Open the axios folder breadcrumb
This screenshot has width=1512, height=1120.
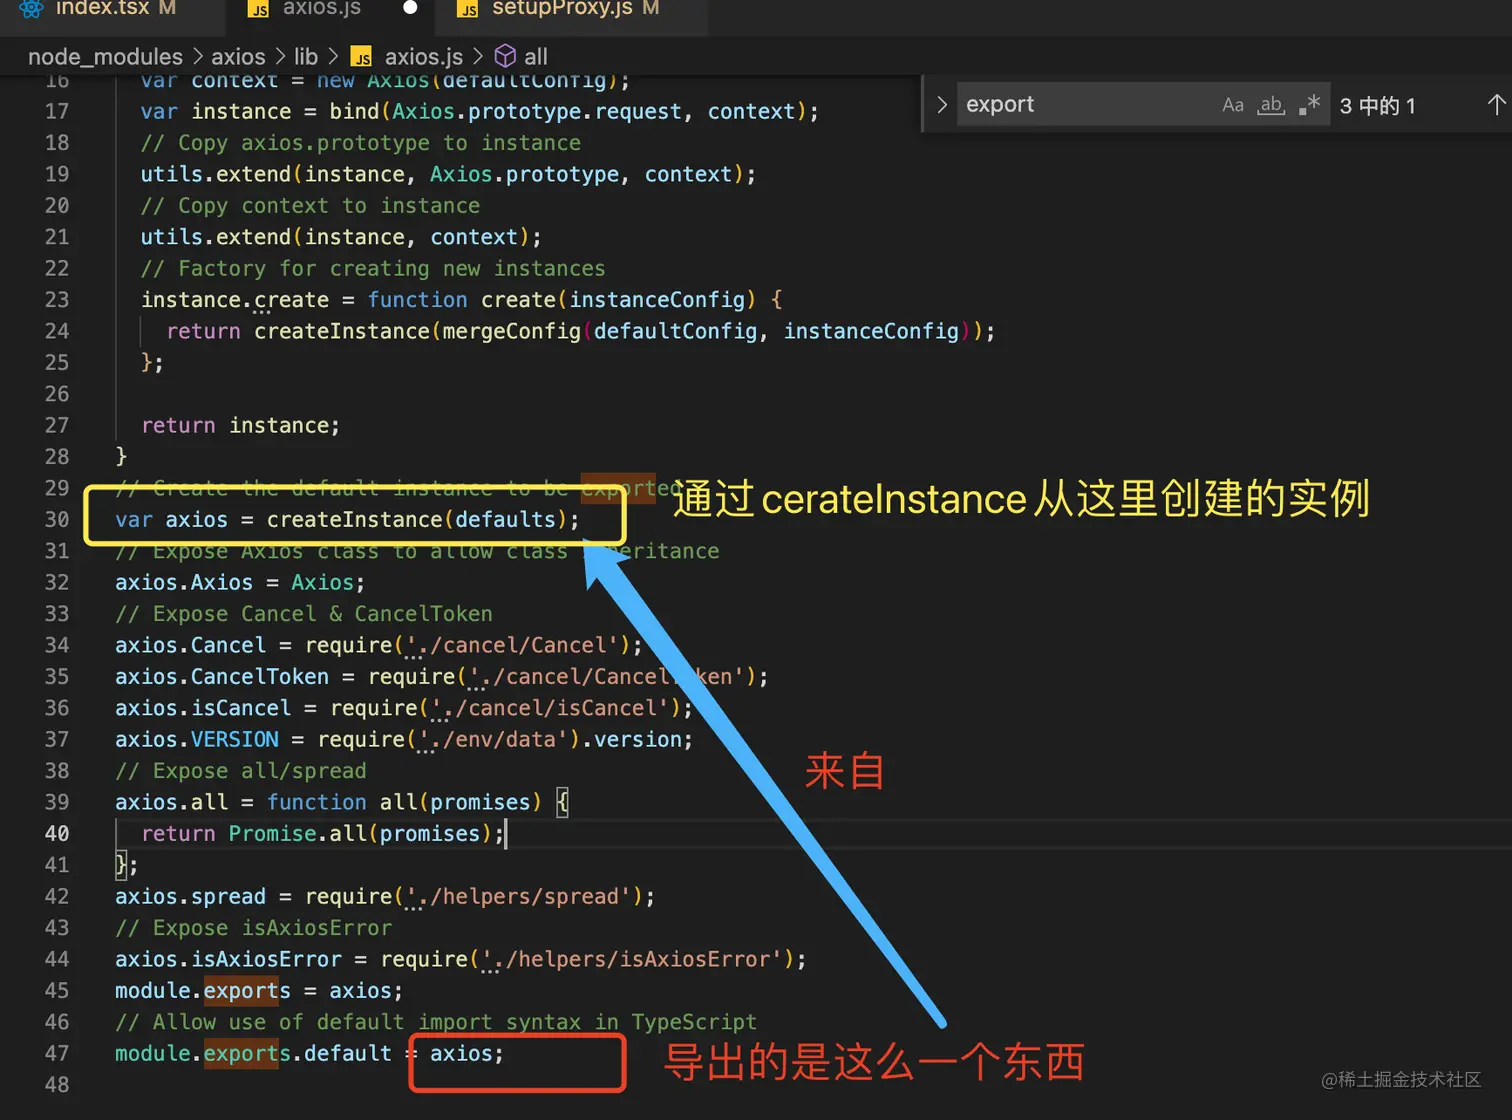tap(238, 57)
